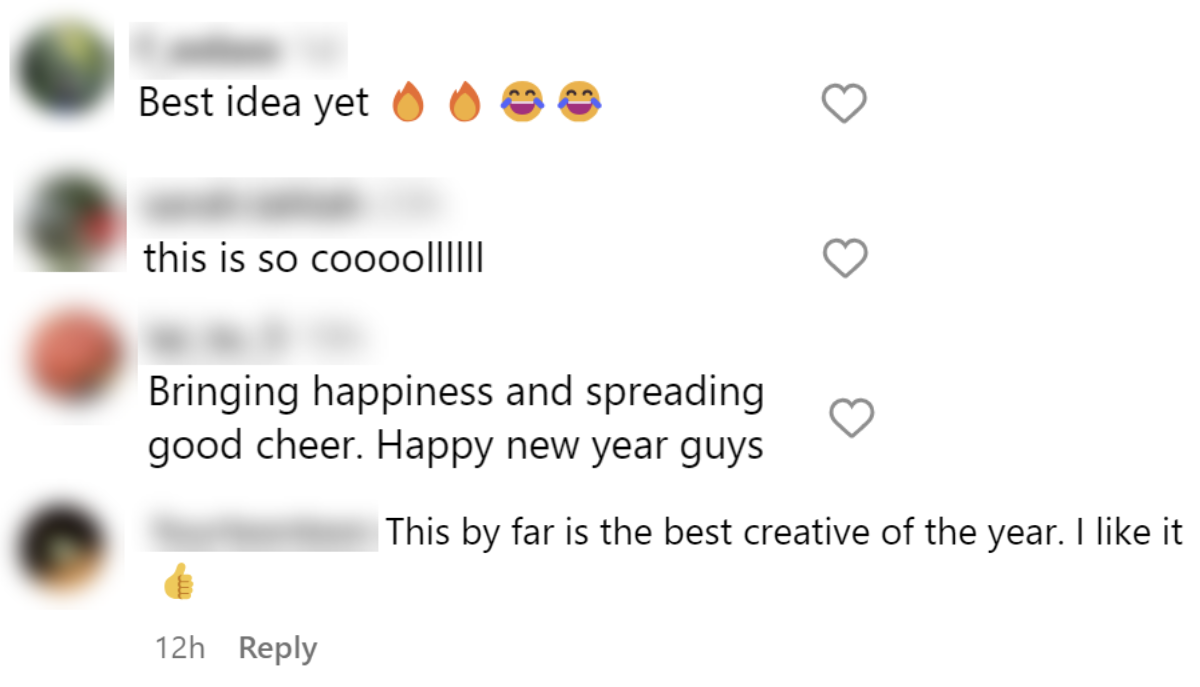
Task: Heart the "Bringing happiness" comment
Action: [x=853, y=417]
